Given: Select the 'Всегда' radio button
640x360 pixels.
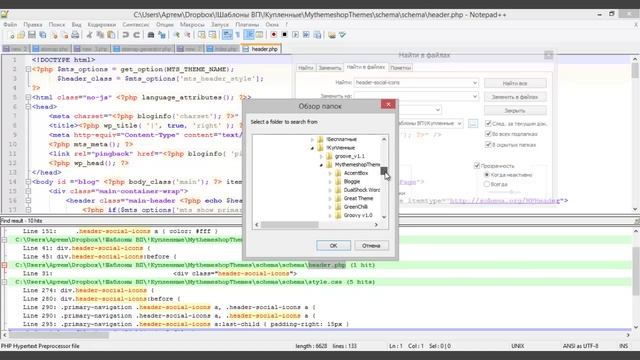Looking at the screenshot, I should coord(487,184).
